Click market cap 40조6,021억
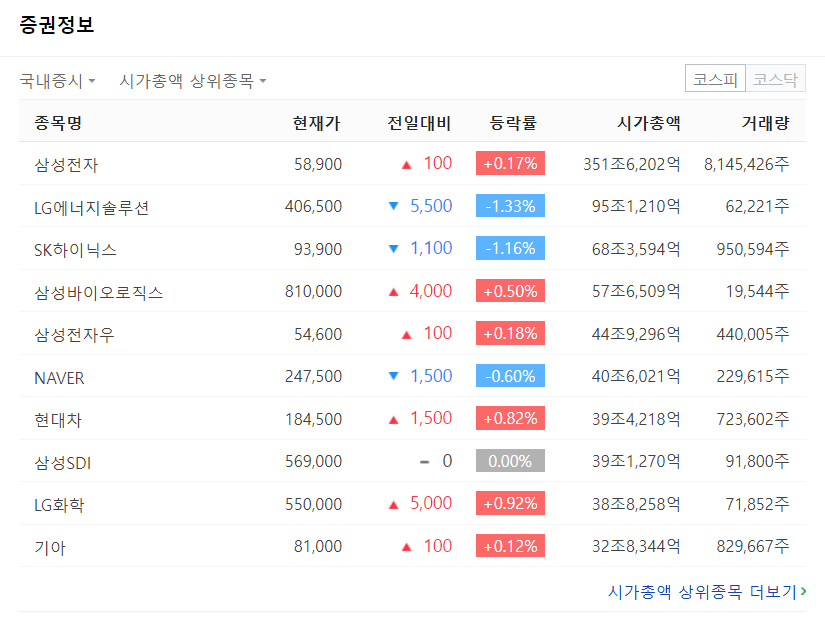This screenshot has width=825, height=617. click(636, 377)
